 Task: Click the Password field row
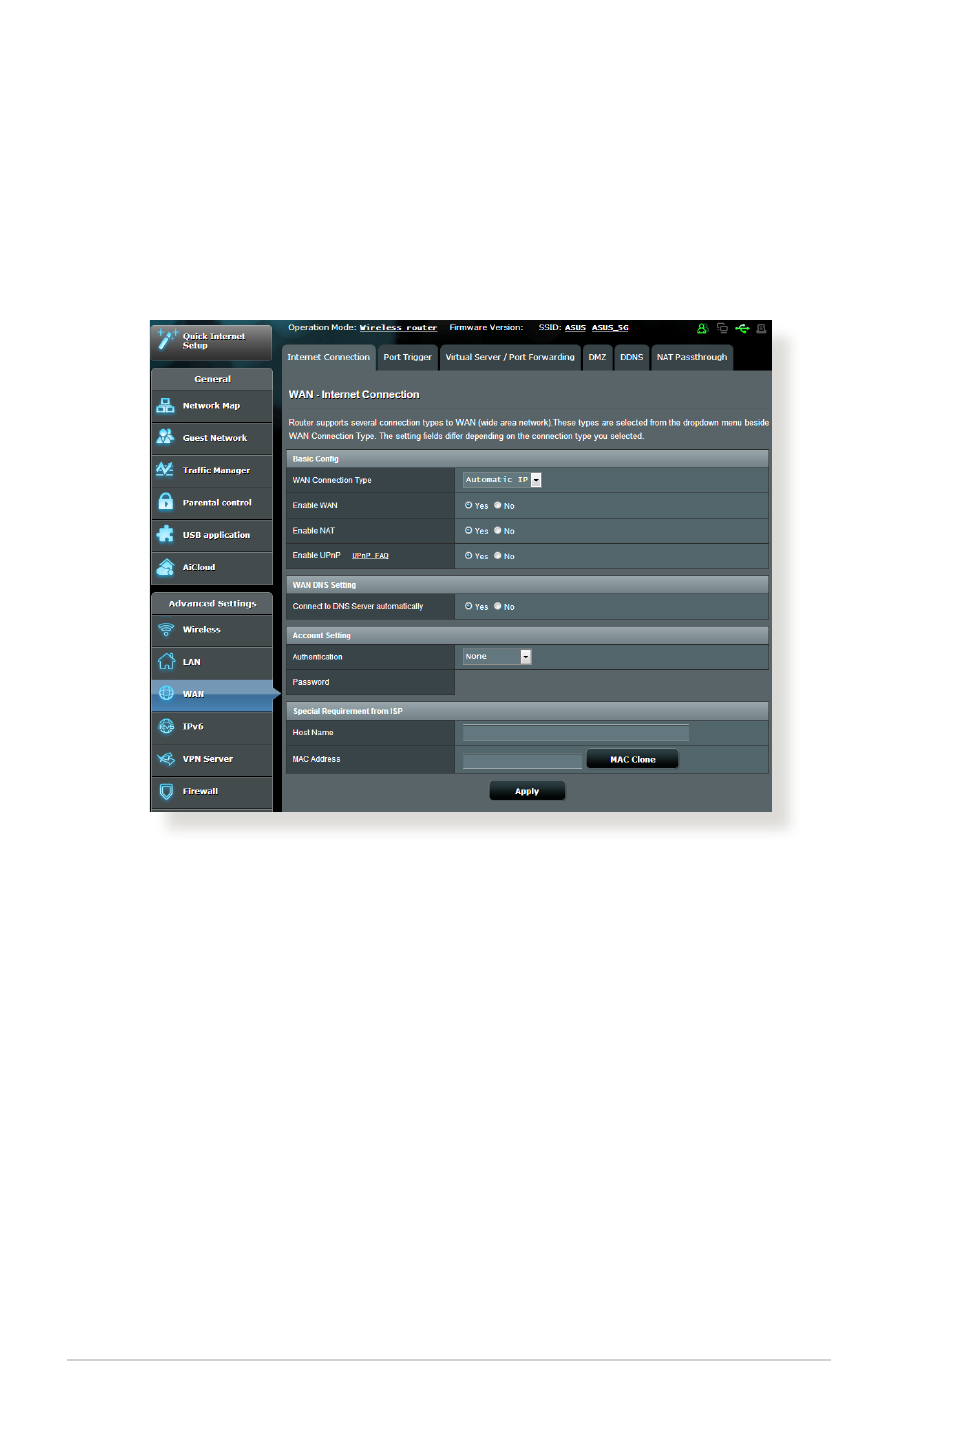527,682
